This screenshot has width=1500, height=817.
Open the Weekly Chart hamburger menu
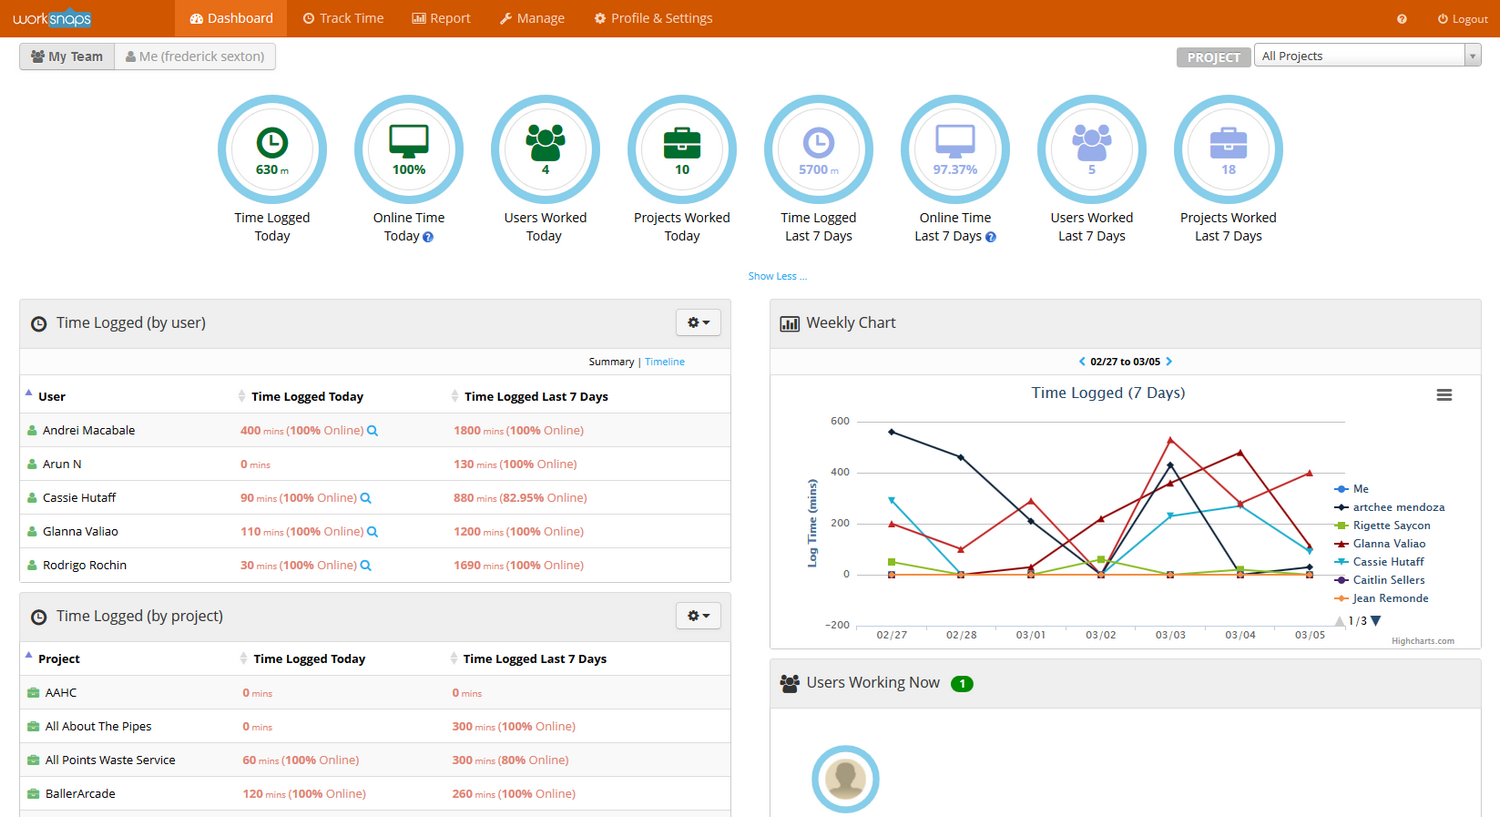click(x=1443, y=395)
